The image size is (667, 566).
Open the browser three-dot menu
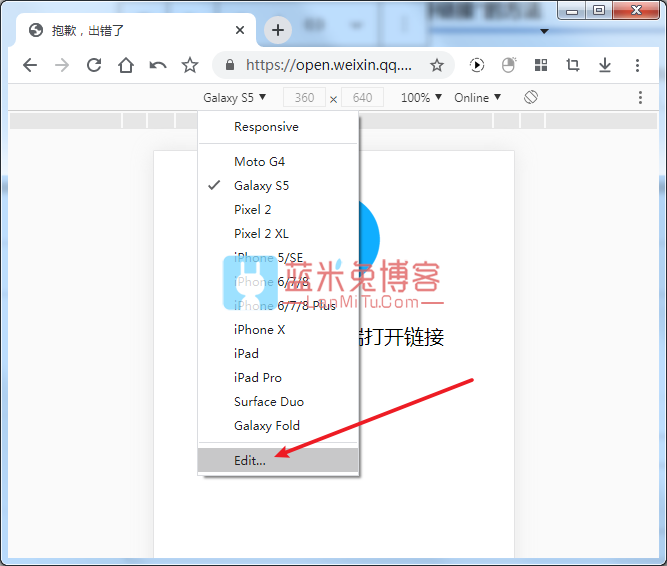pos(637,65)
